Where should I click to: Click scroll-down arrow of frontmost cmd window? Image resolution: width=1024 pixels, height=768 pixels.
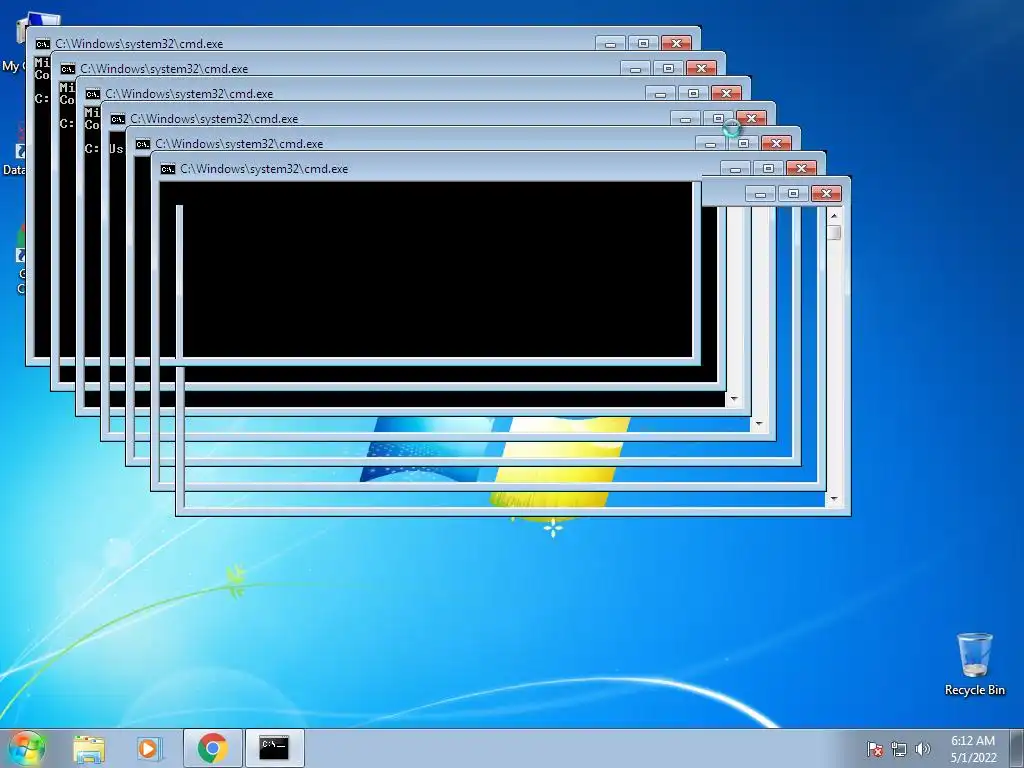point(834,500)
